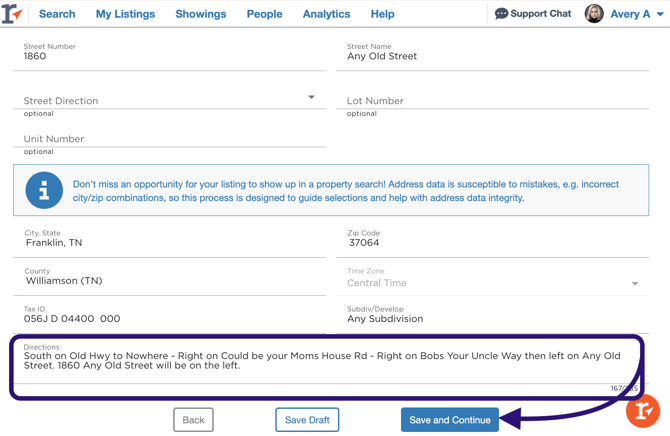The width and height of the screenshot is (670, 436).
Task: Go to the Search menu
Action: click(57, 14)
